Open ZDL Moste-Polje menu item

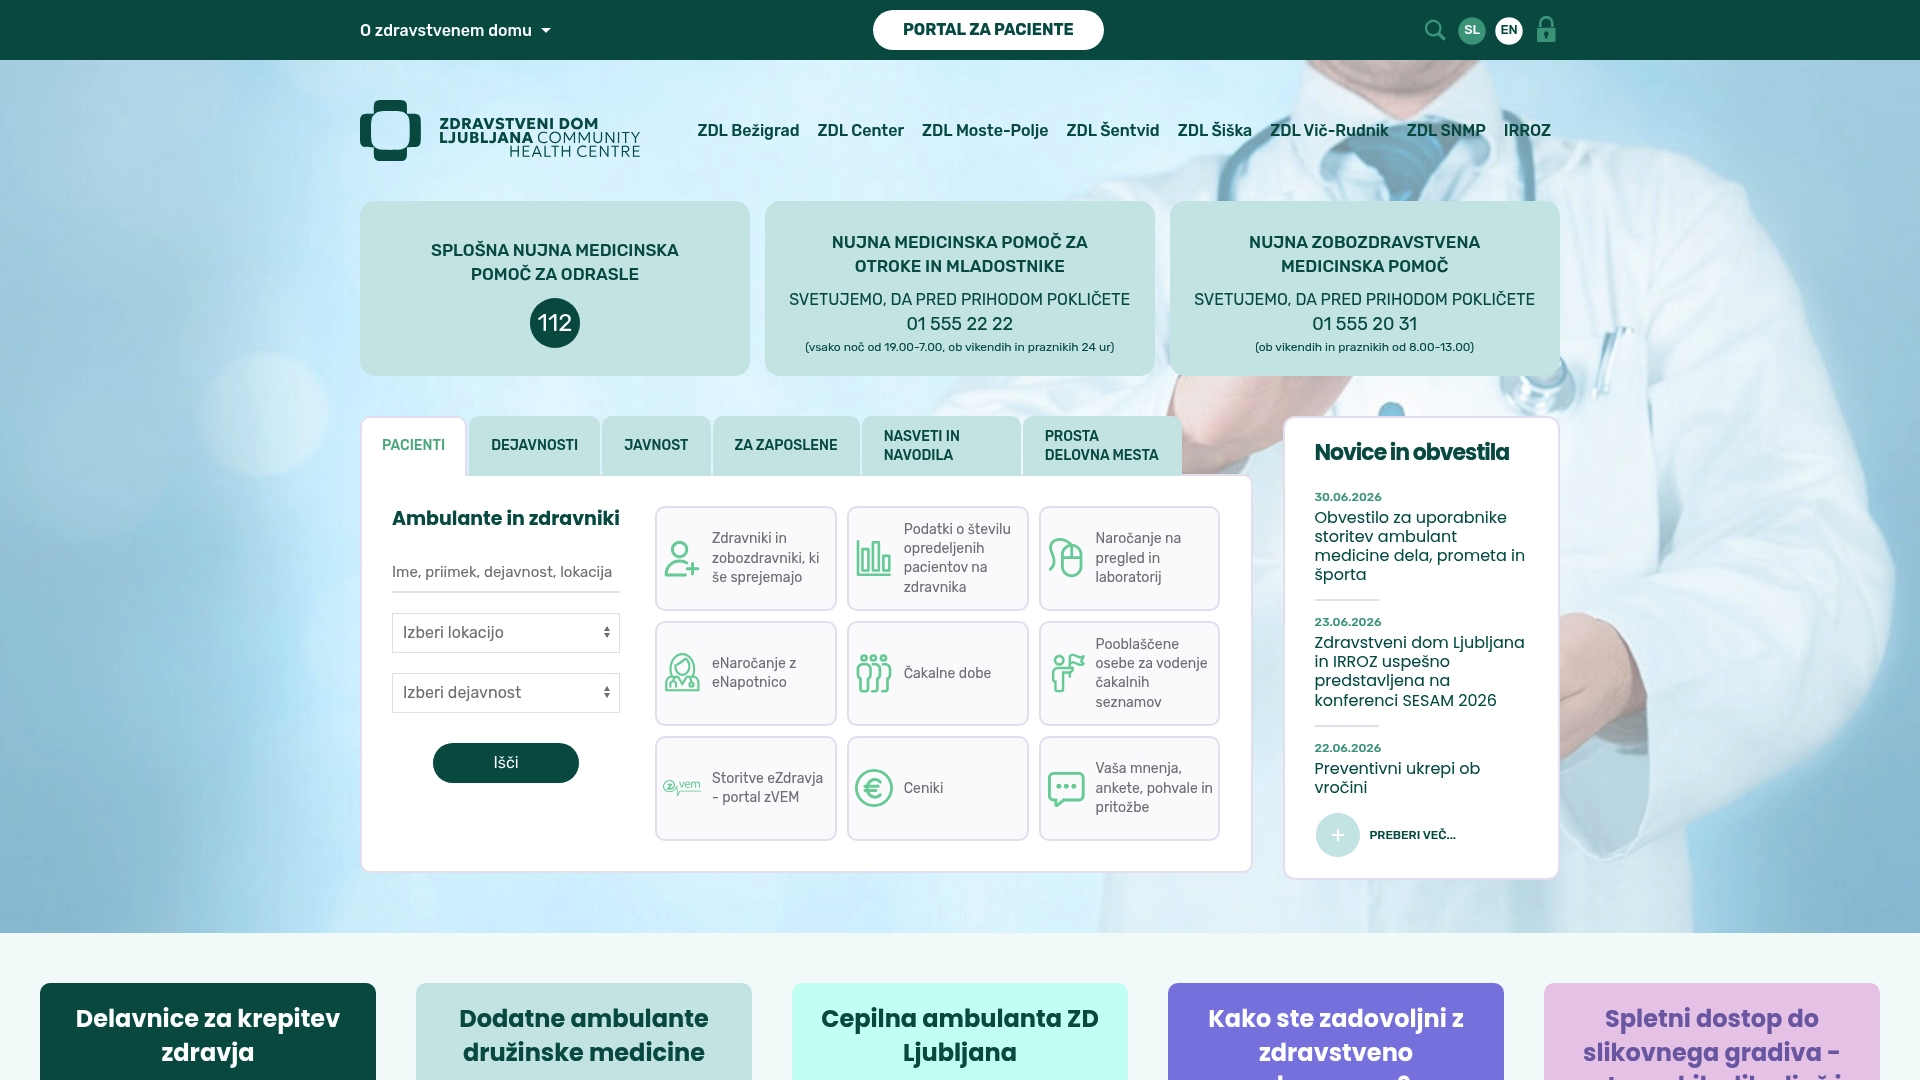985,130
